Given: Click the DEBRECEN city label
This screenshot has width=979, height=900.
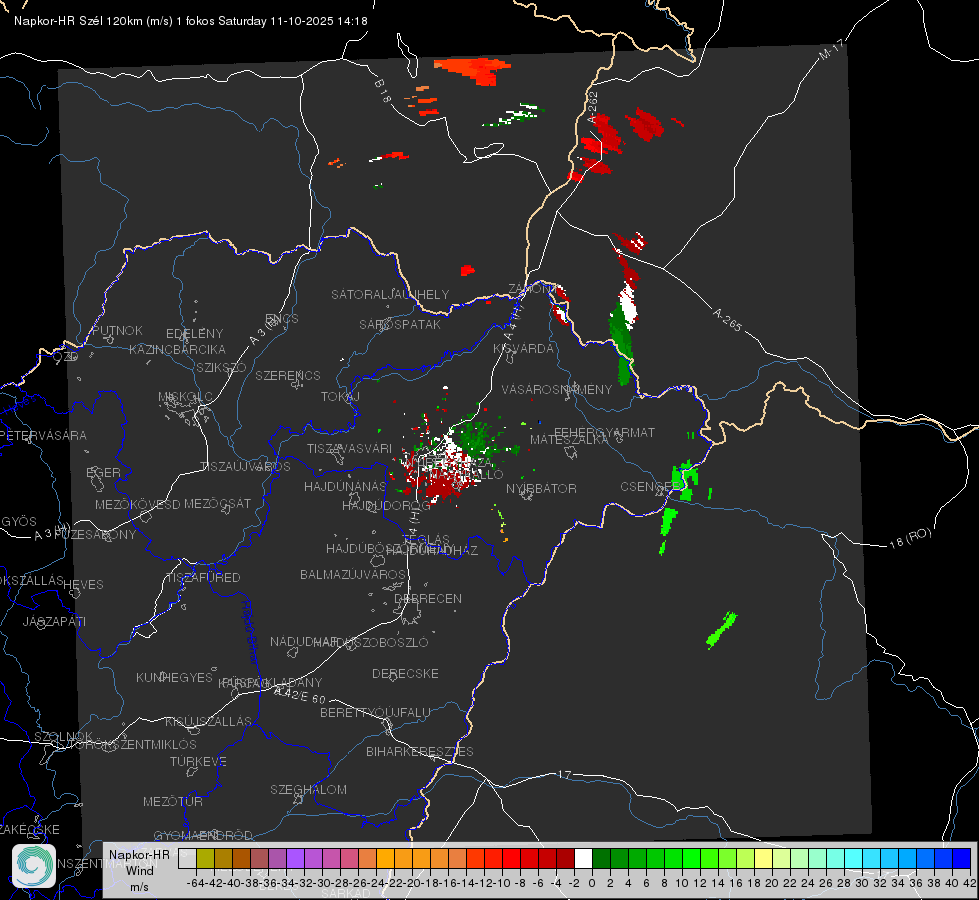Looking at the screenshot, I should click(x=428, y=598).
